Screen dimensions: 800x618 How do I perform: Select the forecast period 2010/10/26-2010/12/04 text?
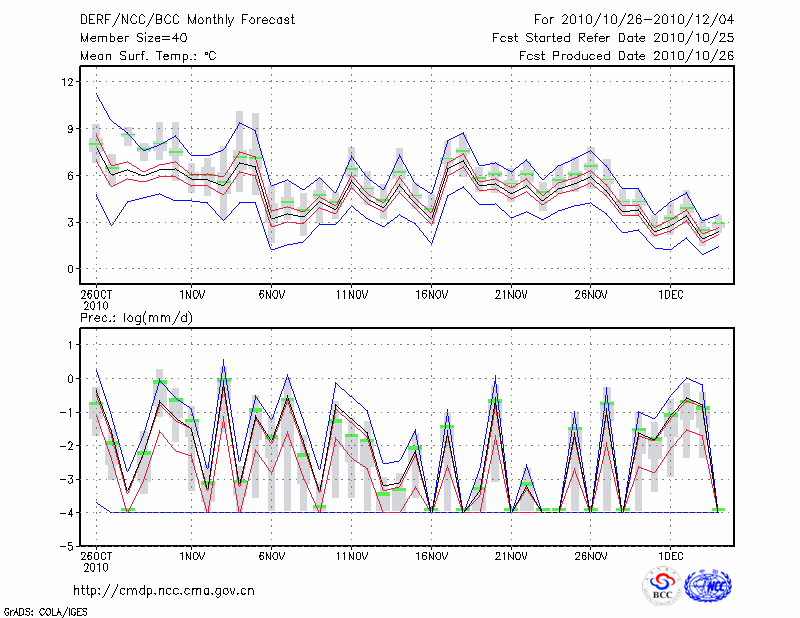click(x=634, y=20)
